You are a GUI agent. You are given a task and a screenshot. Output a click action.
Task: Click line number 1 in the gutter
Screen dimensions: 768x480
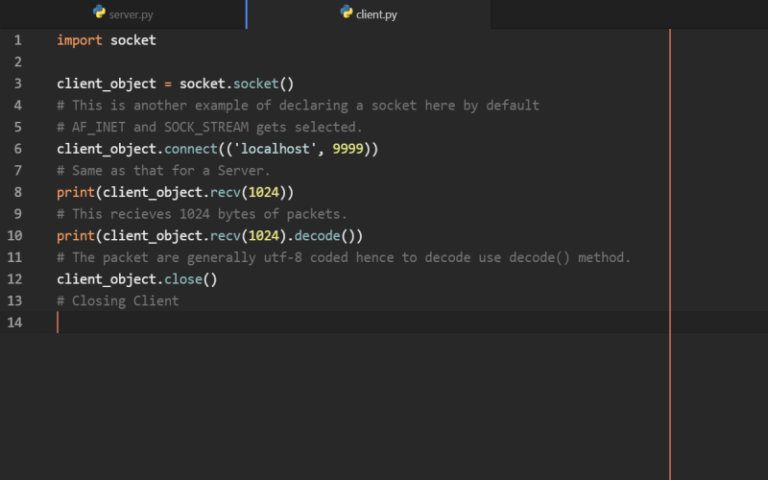point(17,41)
